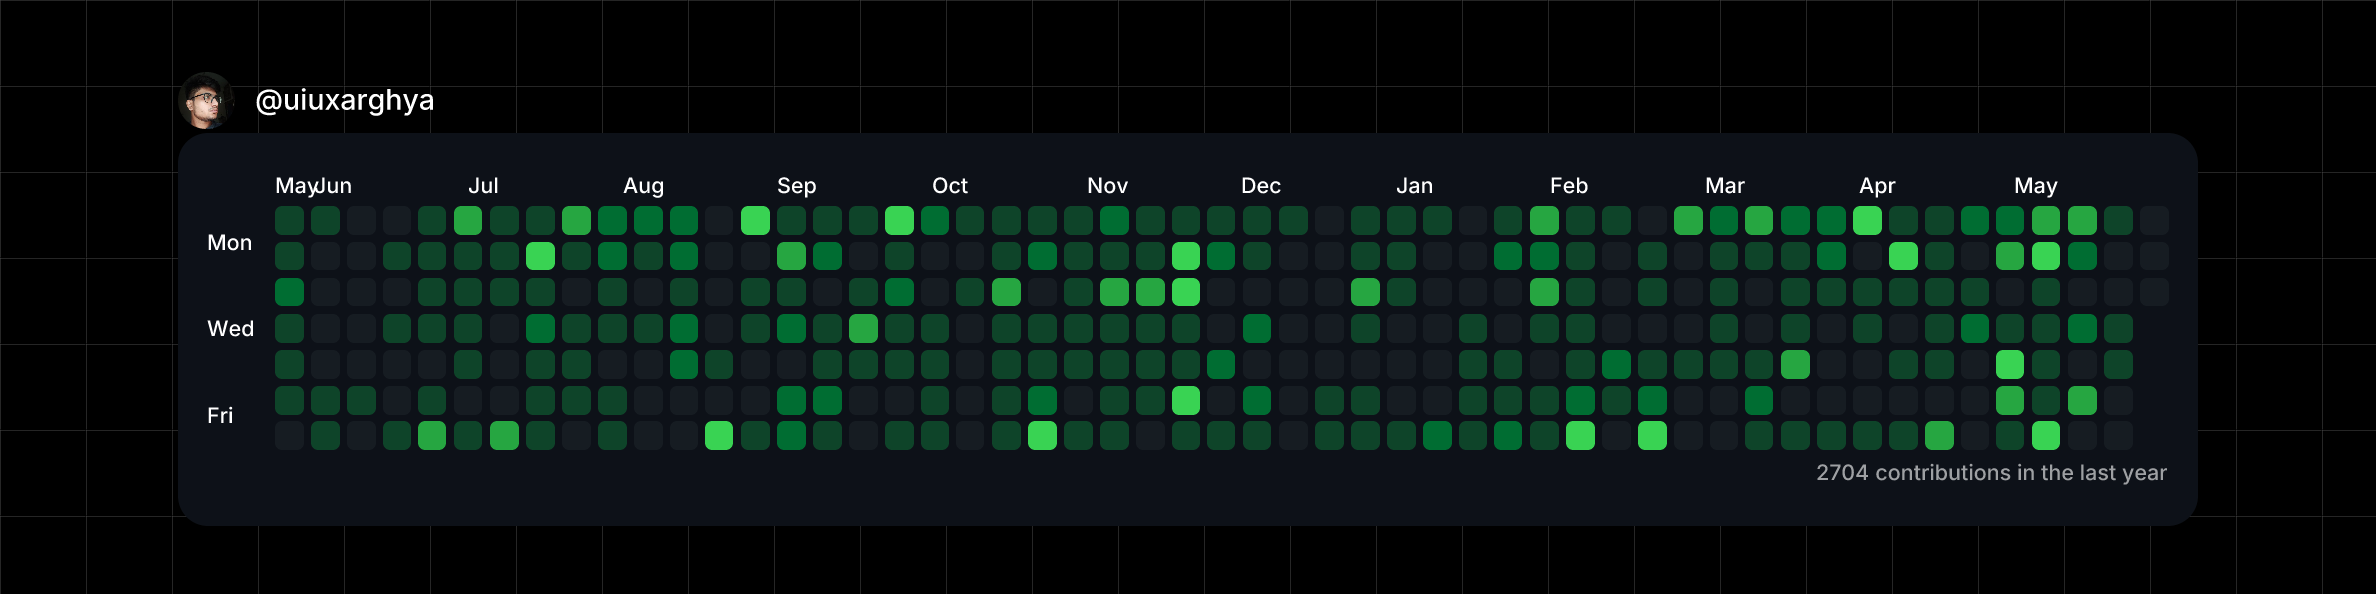Click the user avatar photo
The width and height of the screenshot is (2376, 594).
click(x=206, y=100)
